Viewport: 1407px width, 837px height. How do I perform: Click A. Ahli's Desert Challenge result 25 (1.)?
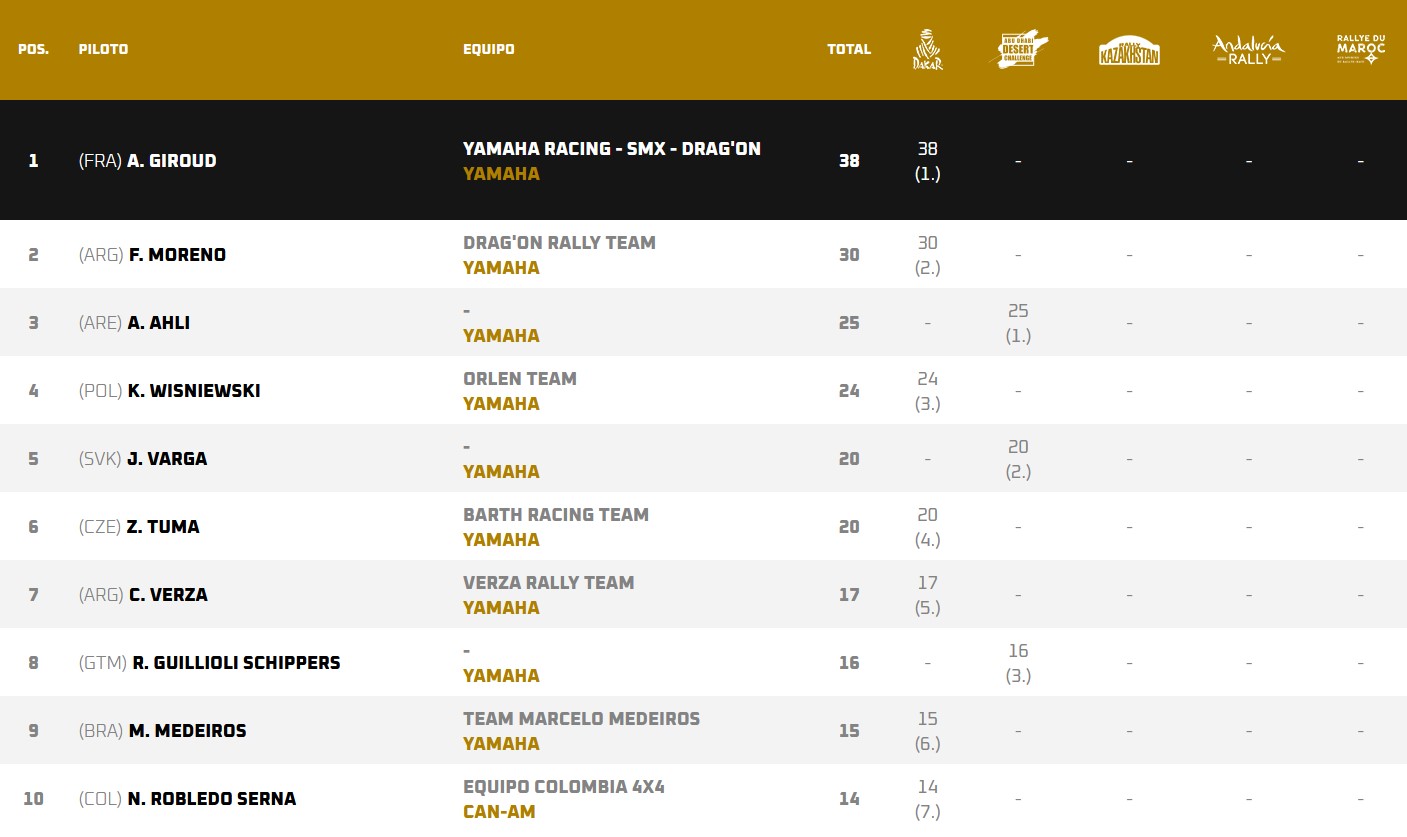pyautogui.click(x=1018, y=323)
